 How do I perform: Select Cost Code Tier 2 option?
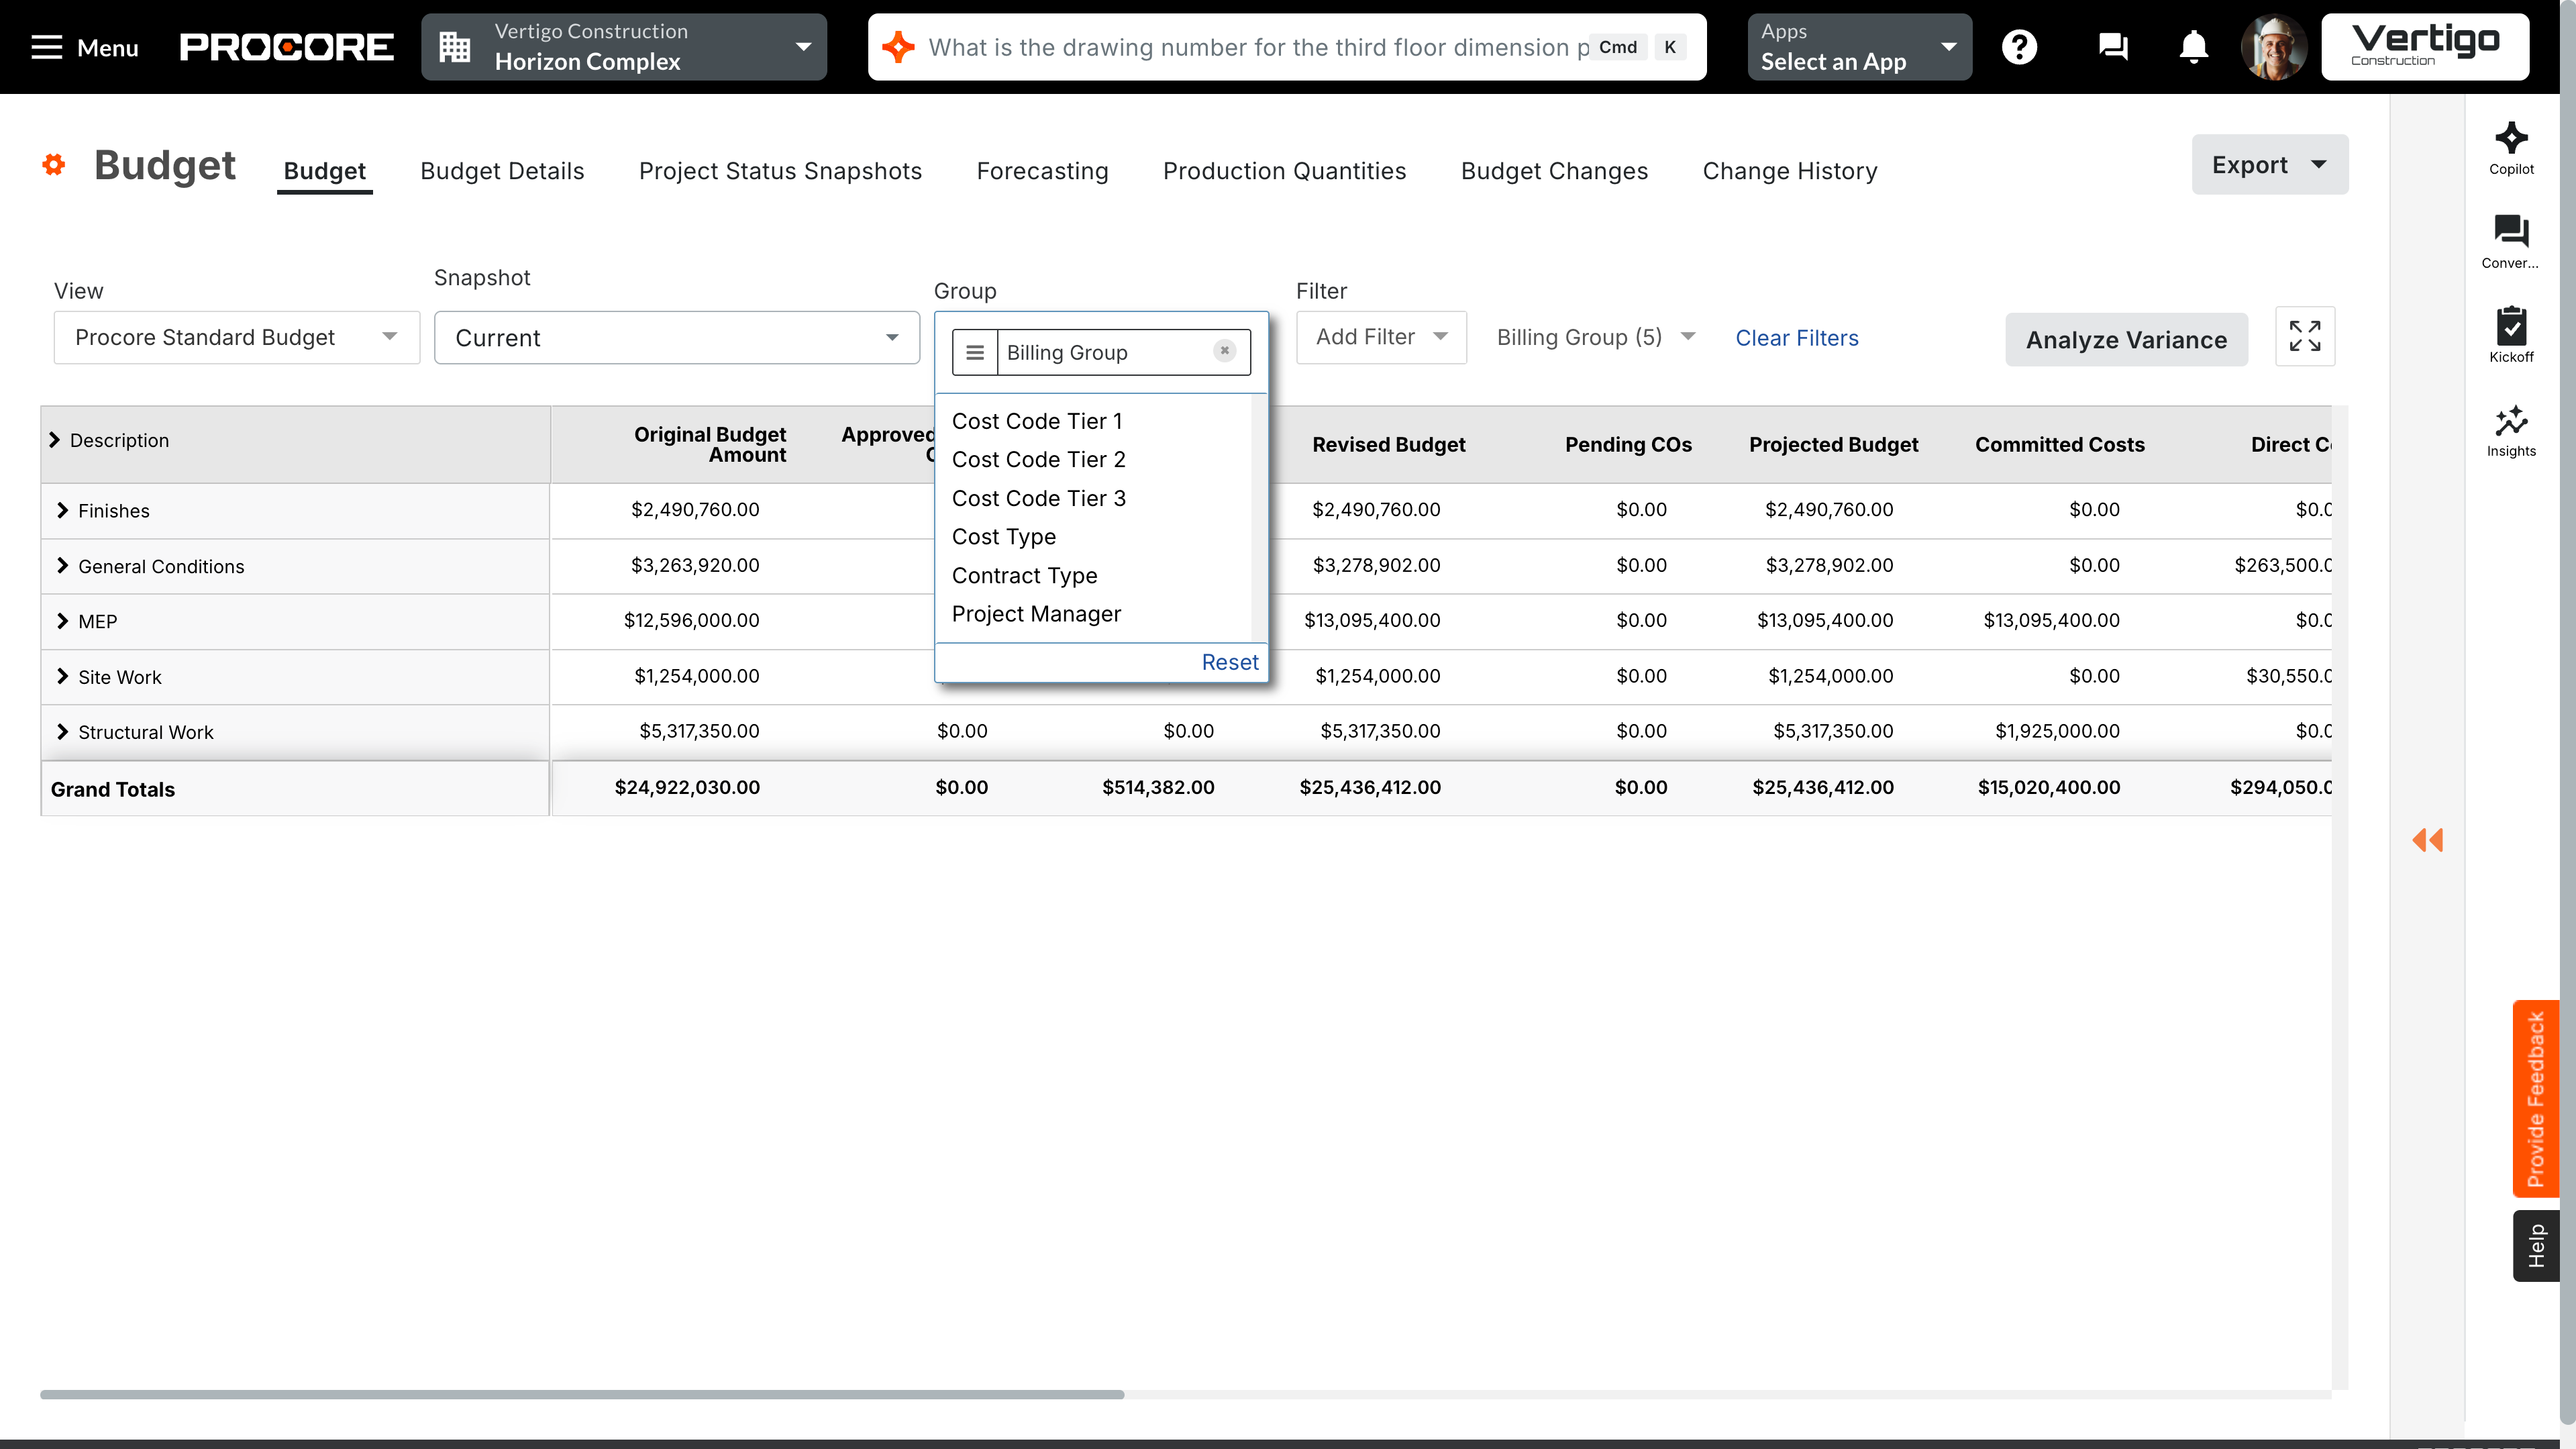[1038, 460]
